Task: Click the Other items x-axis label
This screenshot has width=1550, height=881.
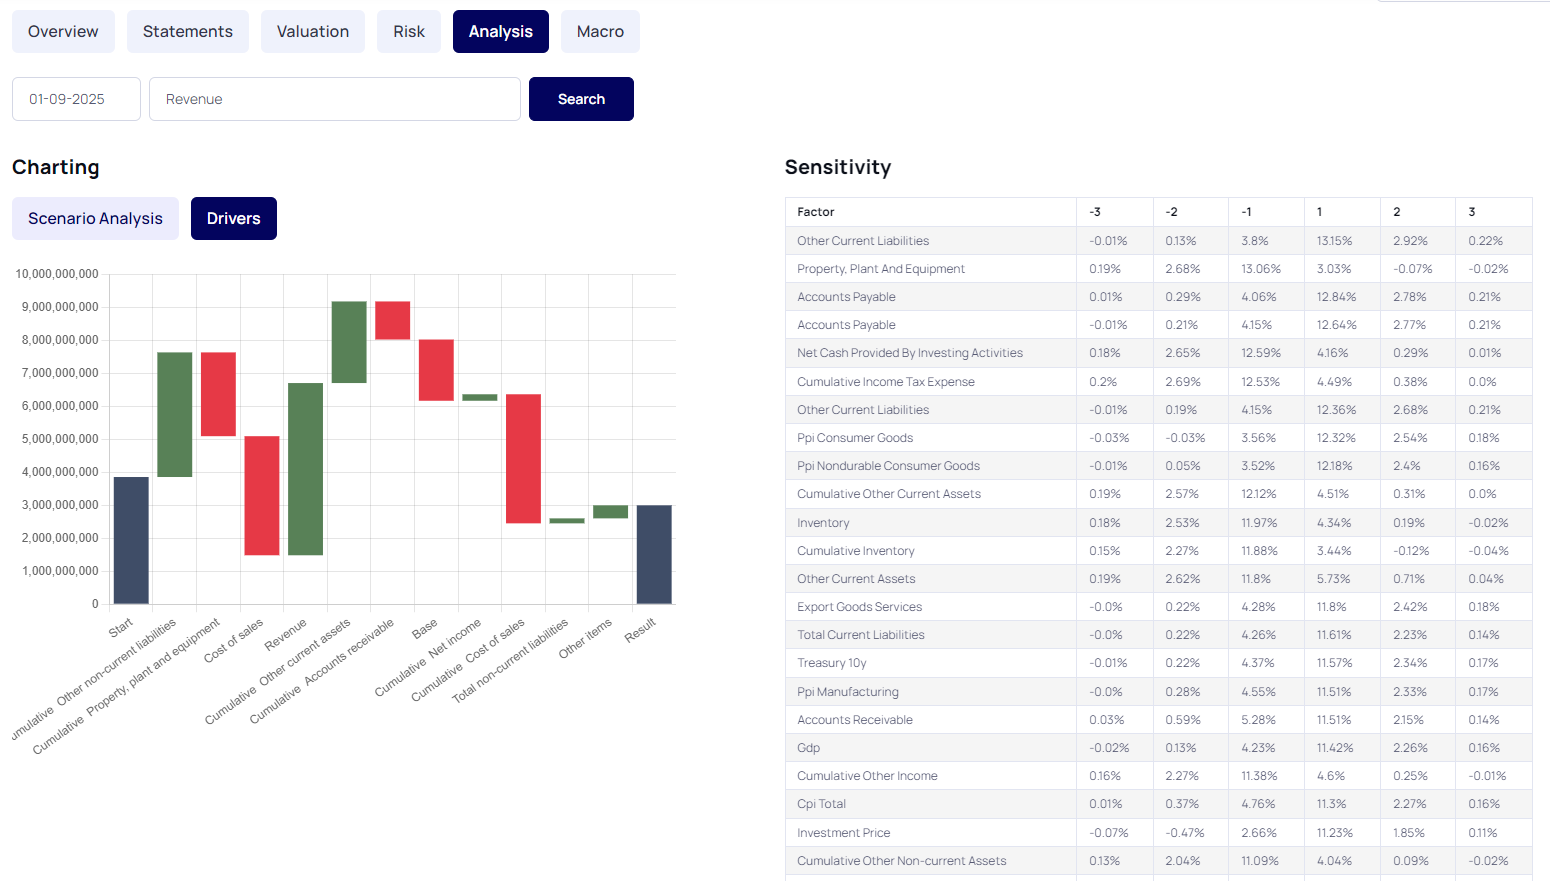Action: [x=585, y=638]
